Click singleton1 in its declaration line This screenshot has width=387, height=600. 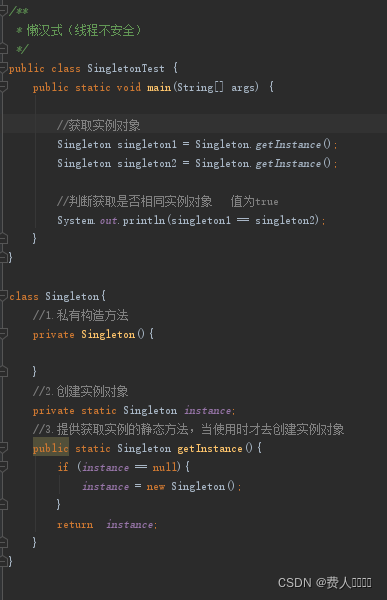[147, 145]
